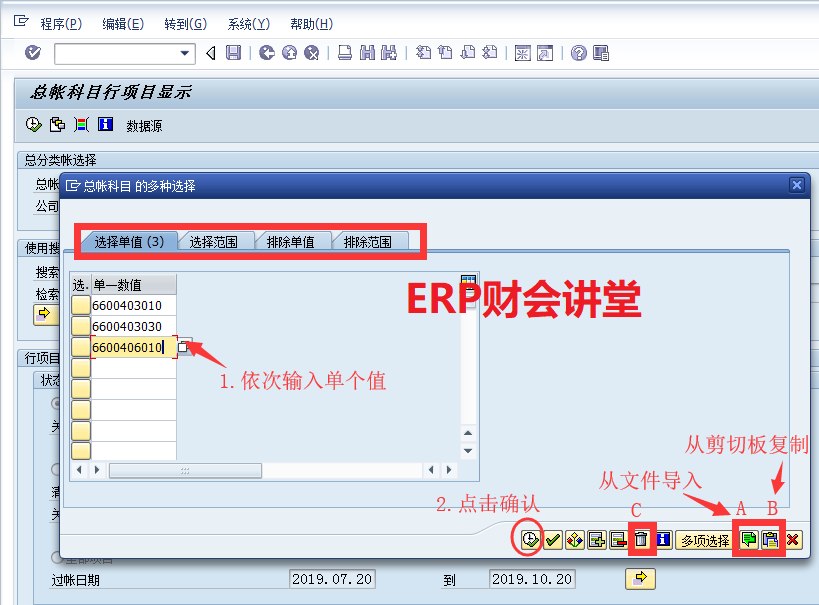Open search help button beside 6600406010

pos(183,347)
